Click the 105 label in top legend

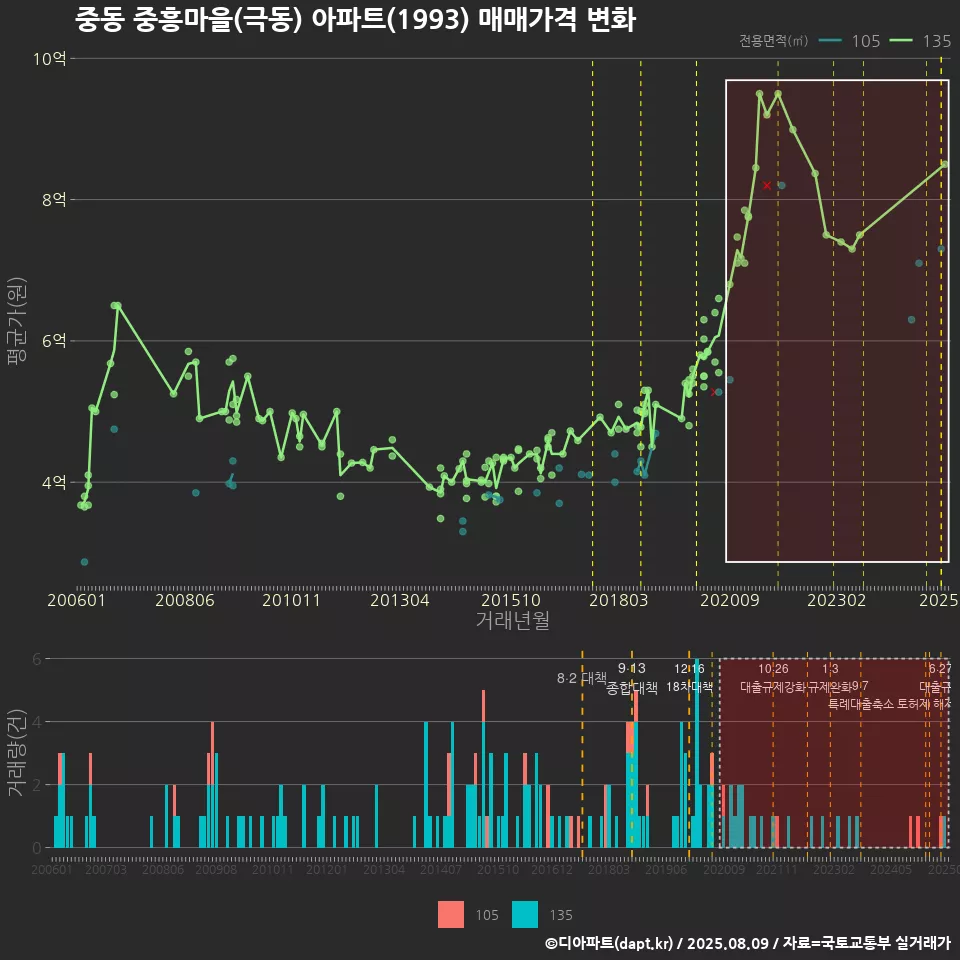(866, 41)
